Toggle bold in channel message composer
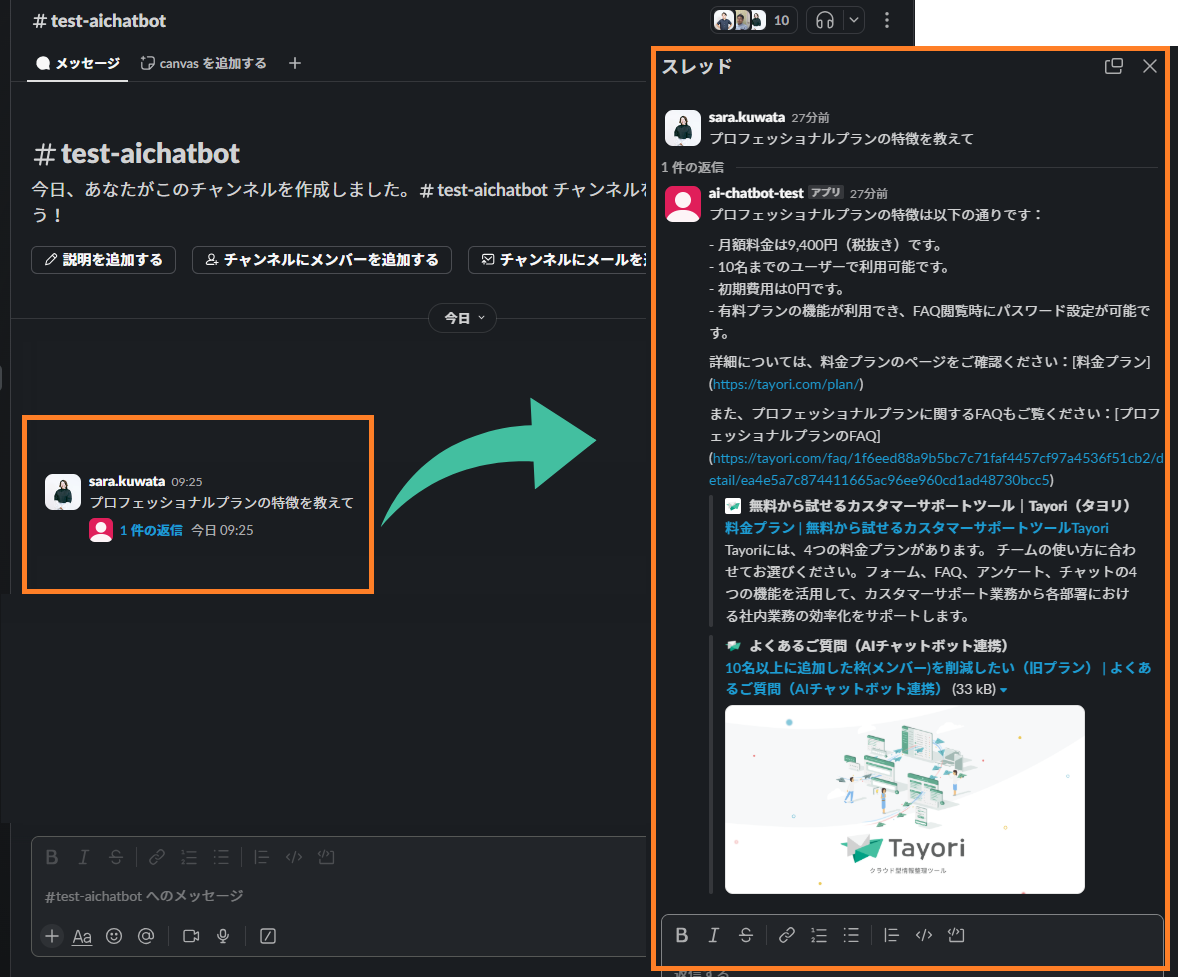 click(x=52, y=857)
